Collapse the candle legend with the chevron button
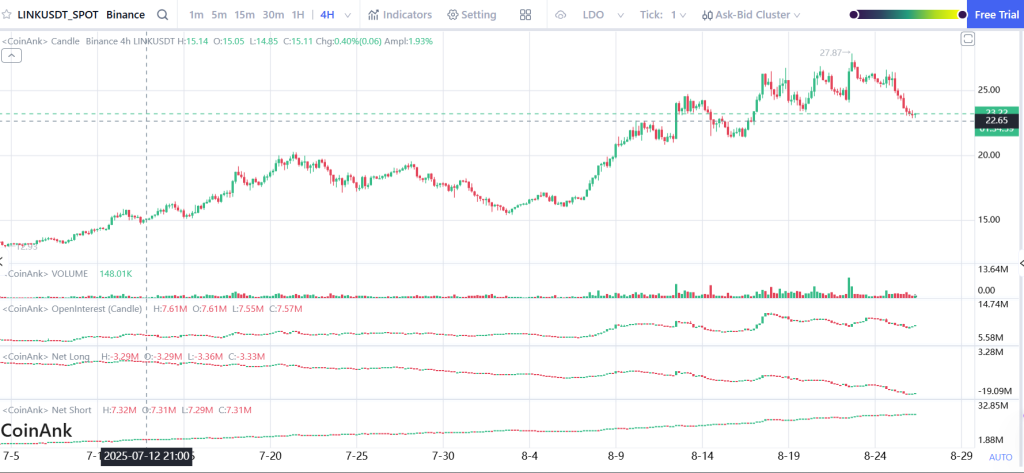The image size is (1024, 473). click(12, 56)
